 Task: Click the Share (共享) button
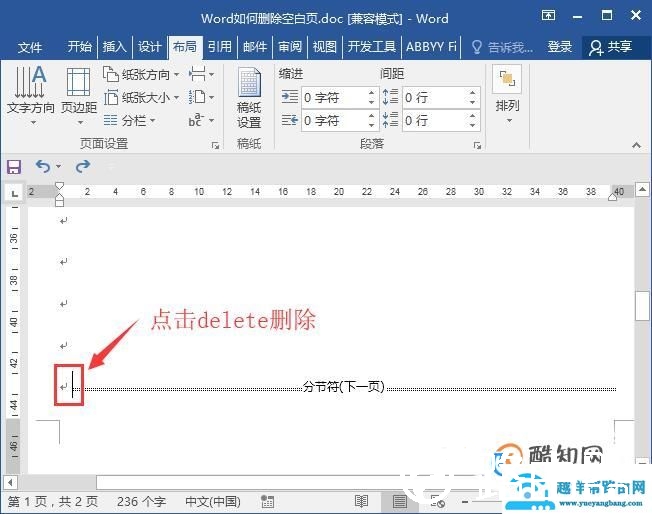click(x=610, y=47)
